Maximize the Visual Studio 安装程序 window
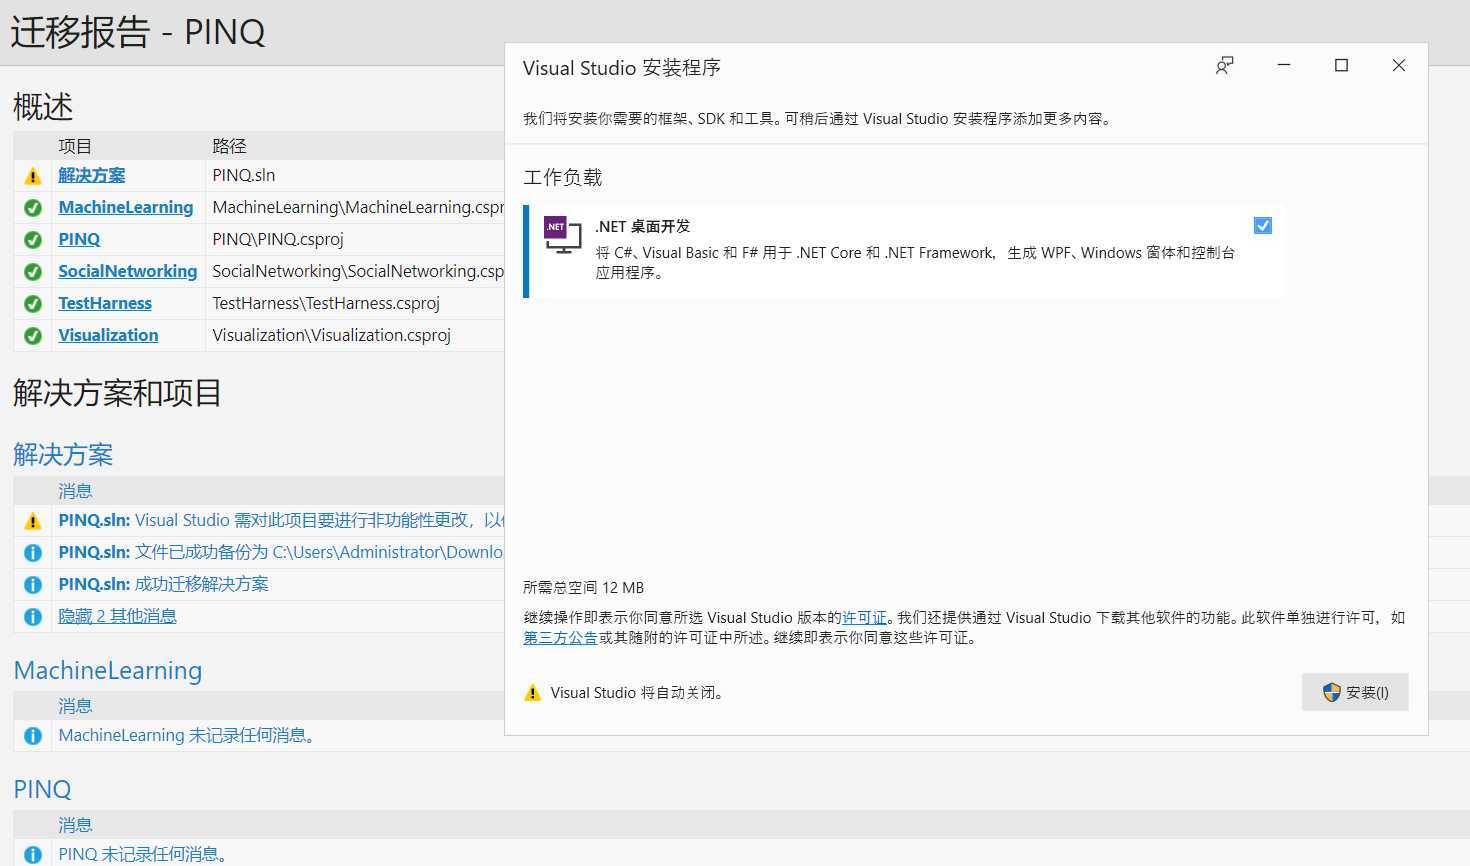1470x866 pixels. click(1342, 65)
